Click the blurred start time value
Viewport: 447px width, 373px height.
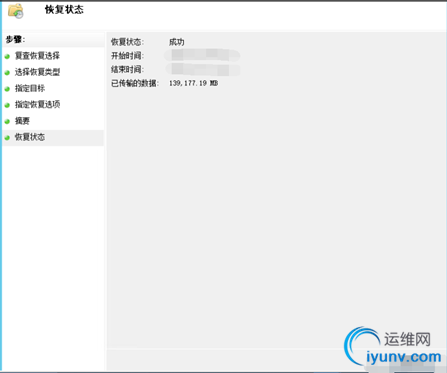pos(202,55)
